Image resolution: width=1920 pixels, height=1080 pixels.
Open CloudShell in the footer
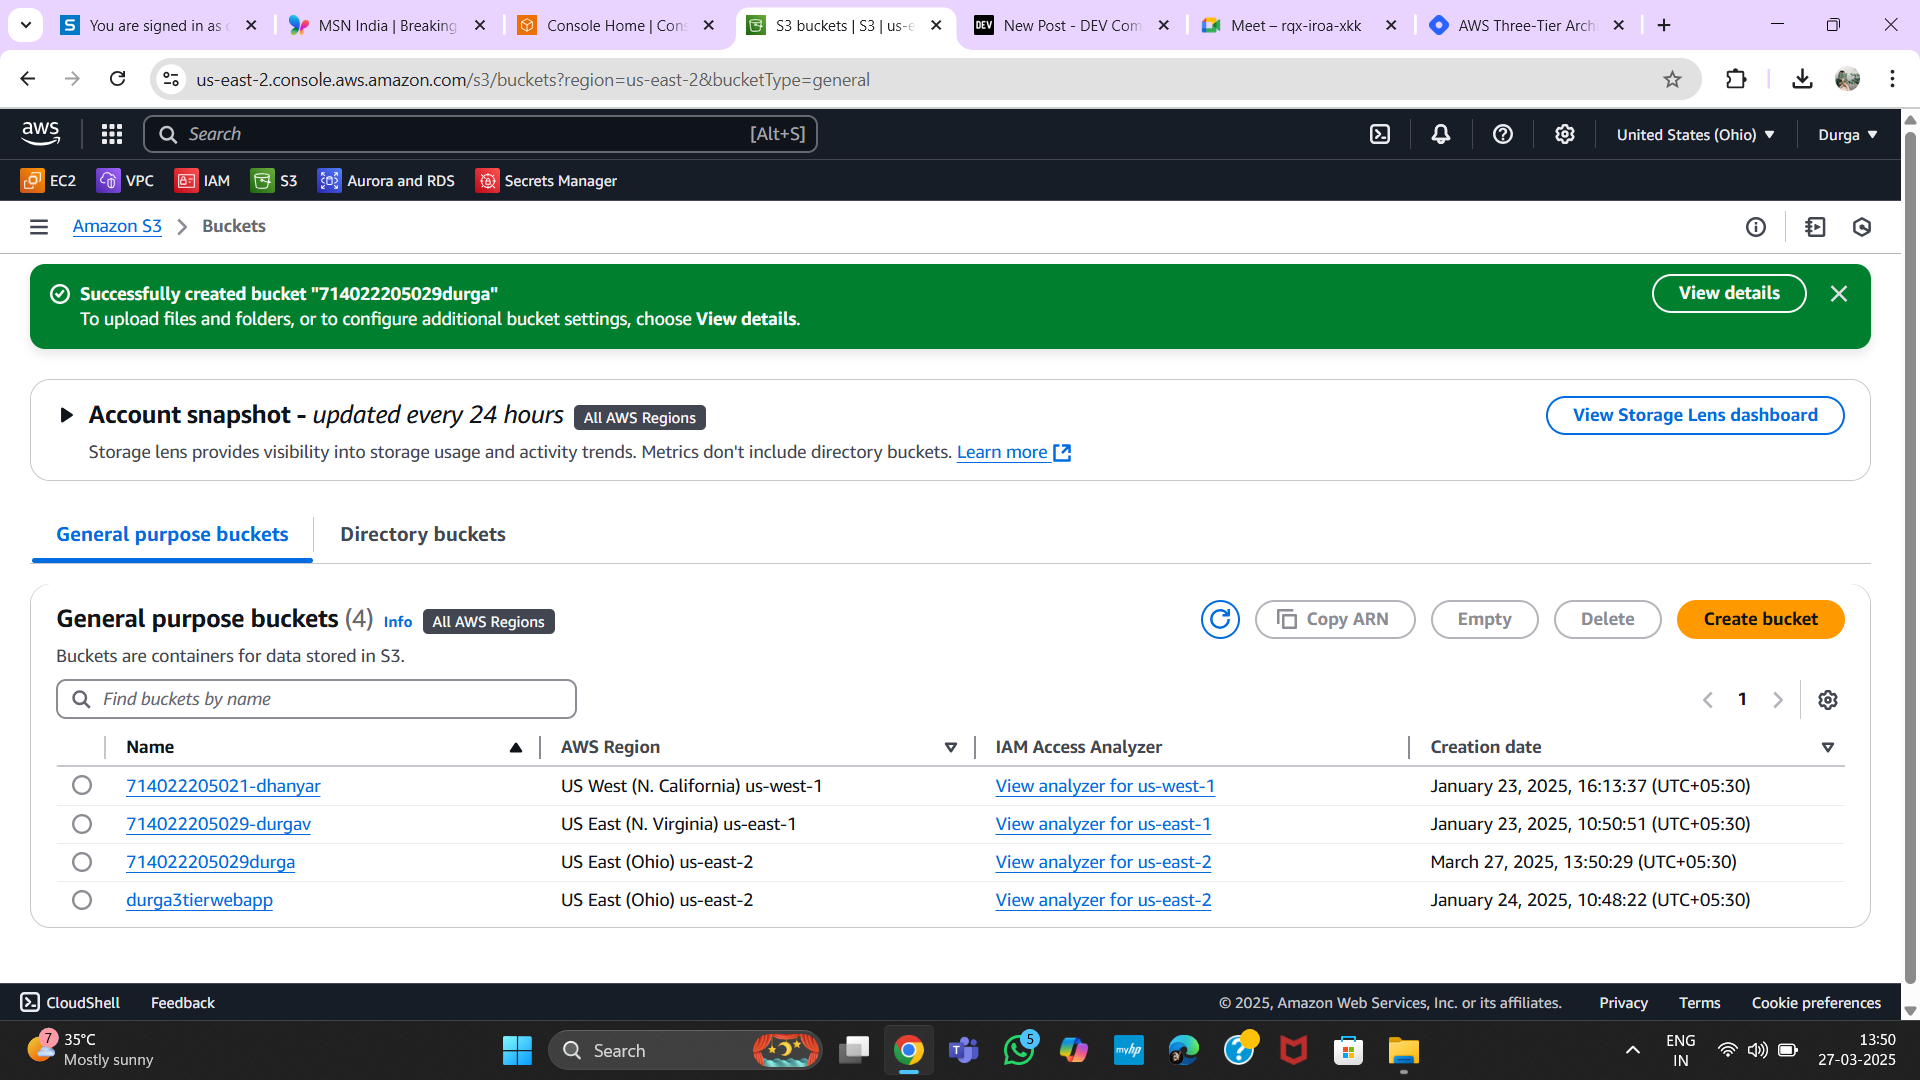click(70, 1002)
